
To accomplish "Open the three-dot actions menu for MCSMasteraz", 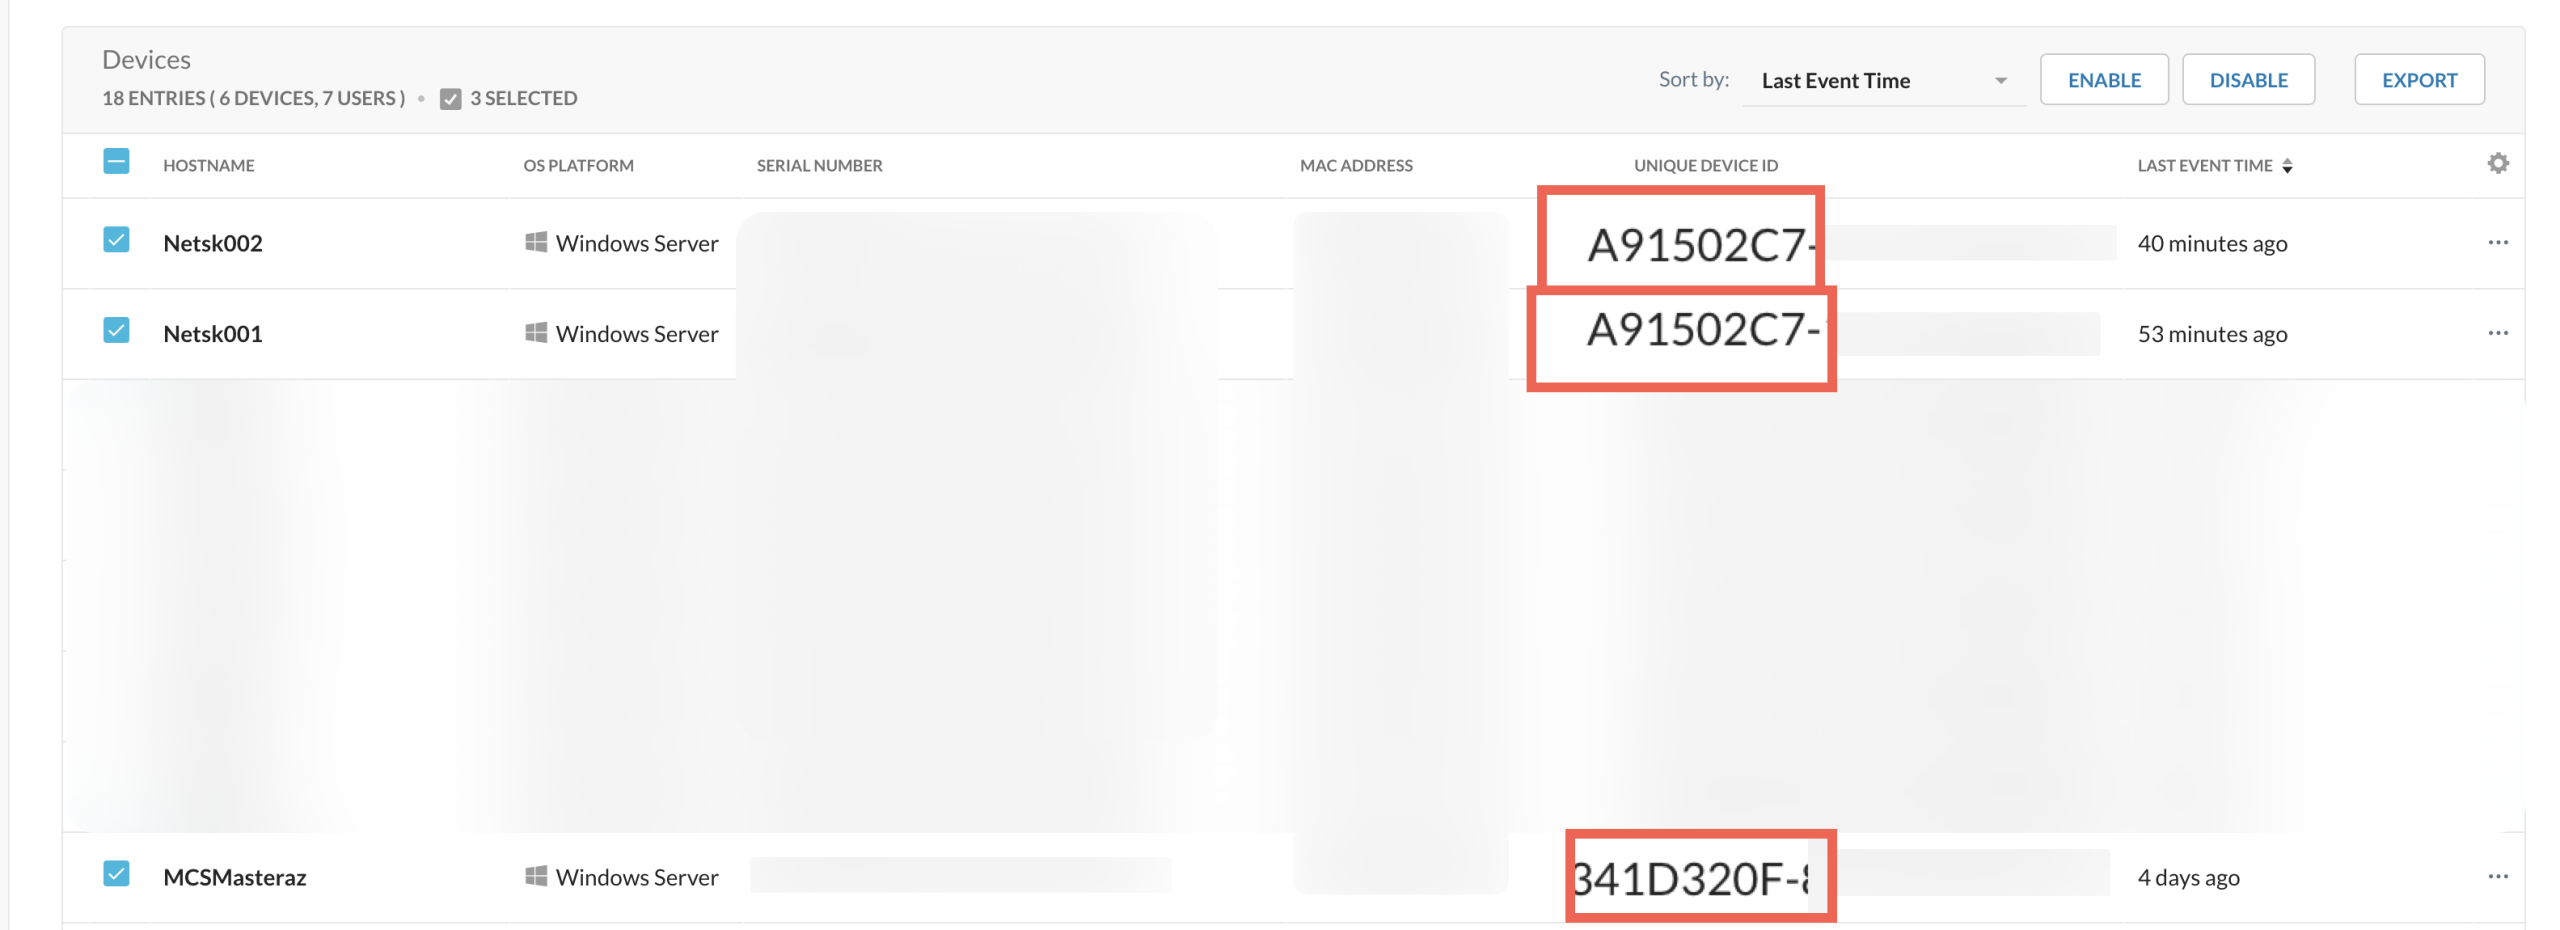I will coord(2499,874).
